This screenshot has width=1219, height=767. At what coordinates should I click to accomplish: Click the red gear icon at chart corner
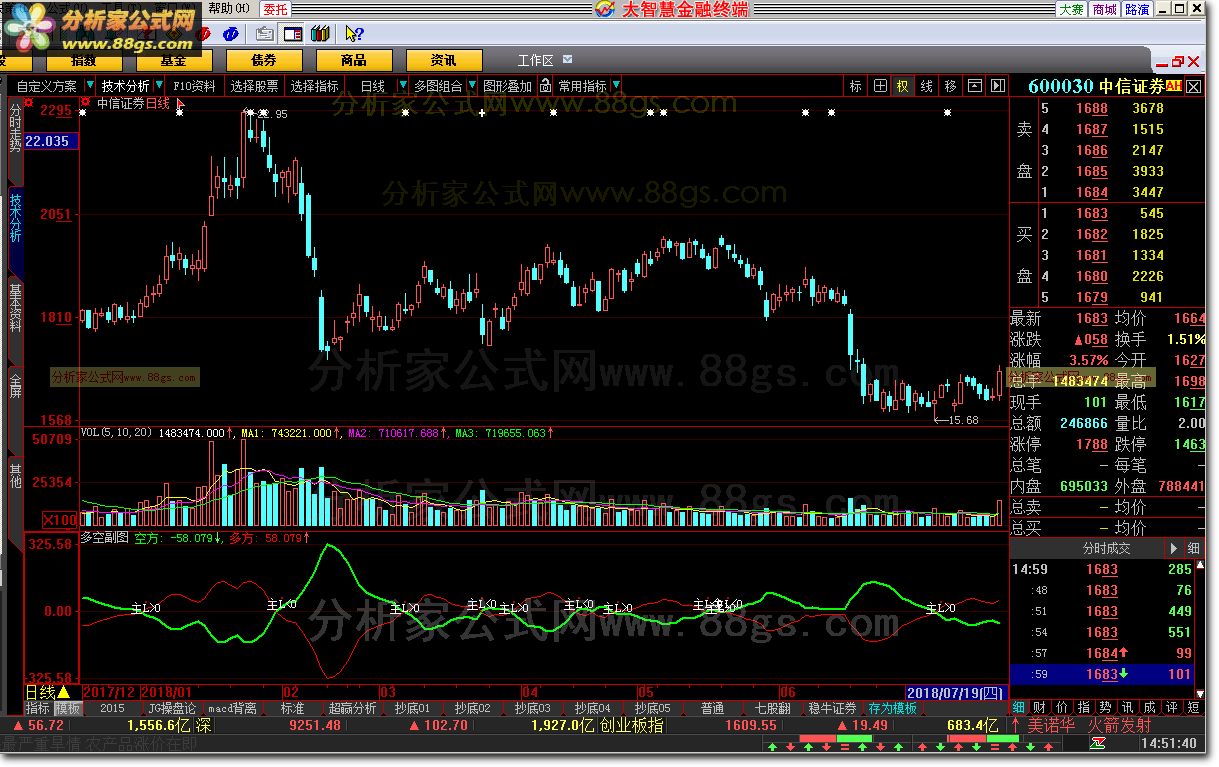(x=29, y=102)
